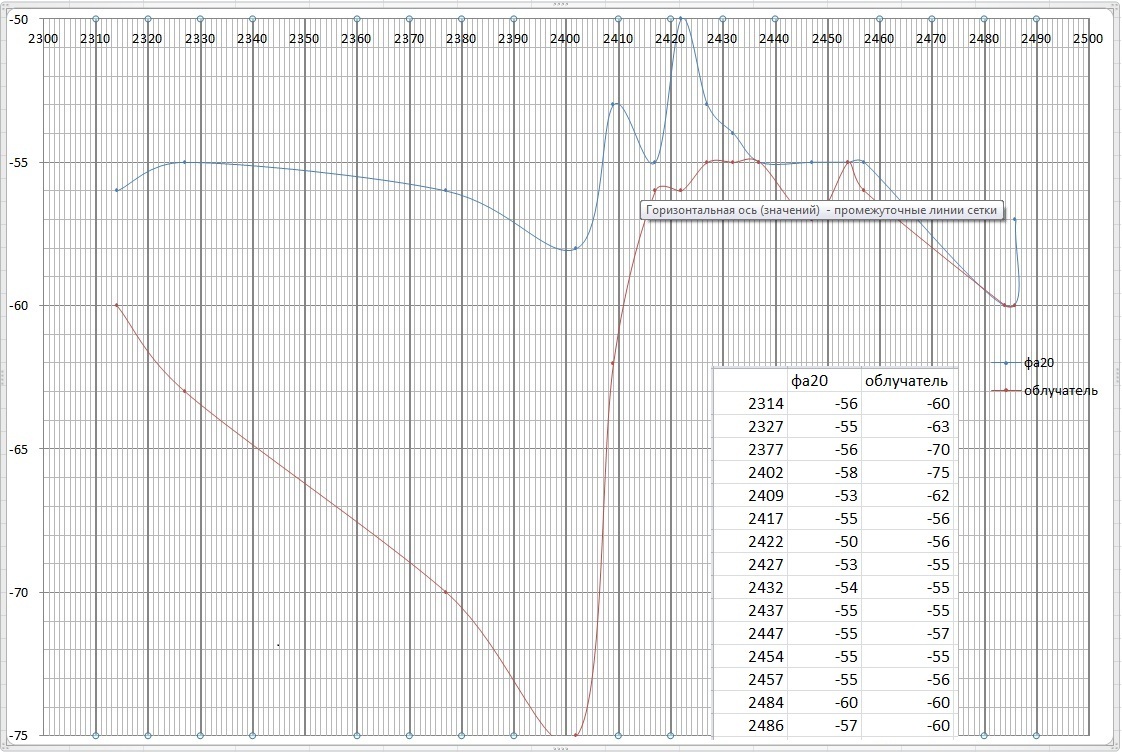Click vertical axis label -70
This screenshot has height=752, width=1122.
18,592
